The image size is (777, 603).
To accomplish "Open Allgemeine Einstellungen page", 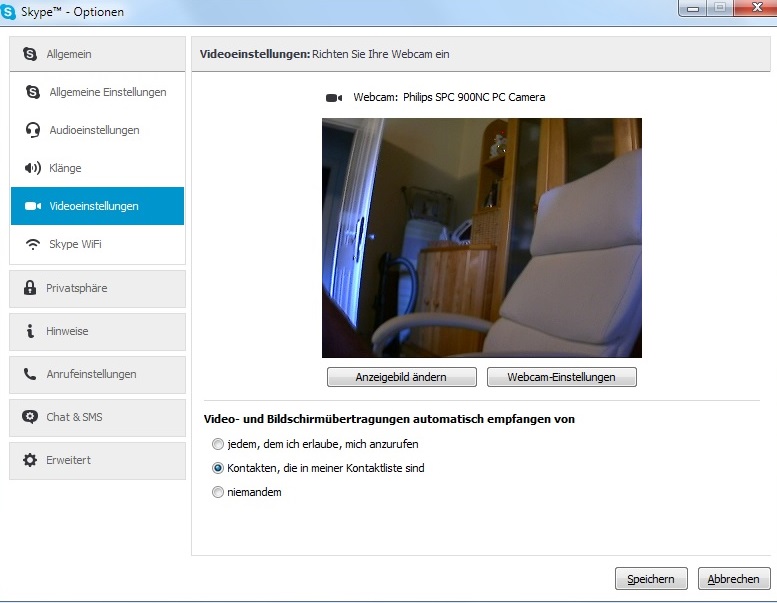I will click(x=97, y=92).
